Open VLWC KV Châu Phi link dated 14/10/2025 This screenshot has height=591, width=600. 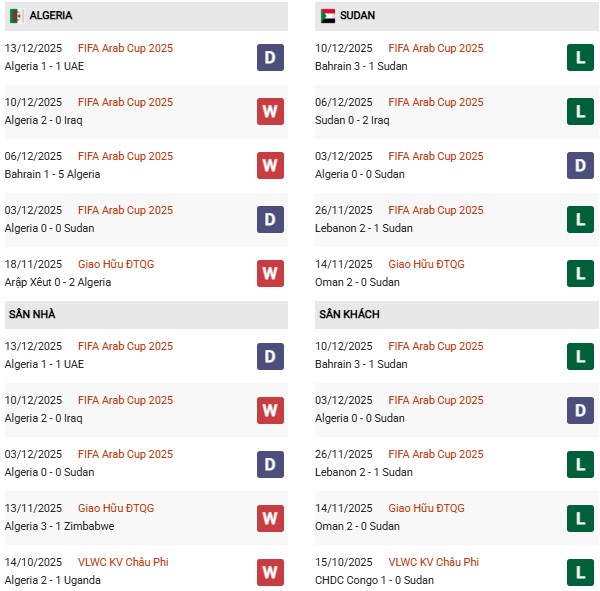tap(123, 562)
